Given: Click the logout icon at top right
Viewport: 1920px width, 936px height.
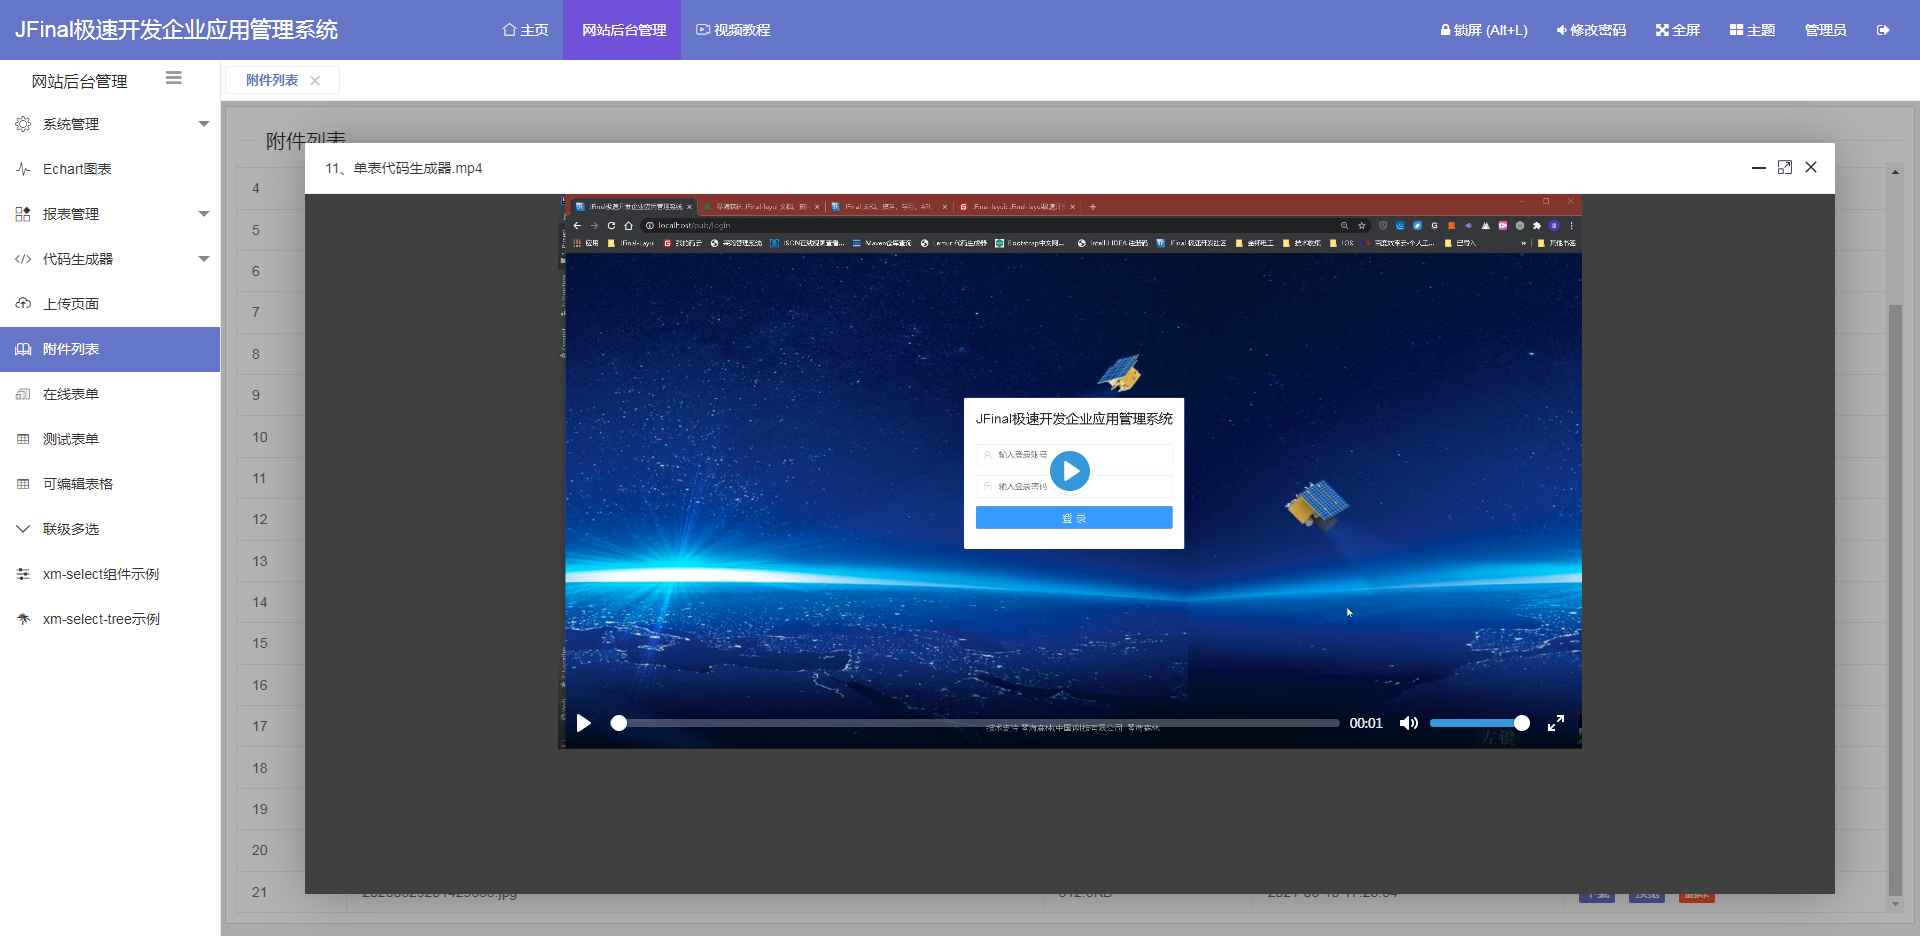Looking at the screenshot, I should pos(1883,30).
